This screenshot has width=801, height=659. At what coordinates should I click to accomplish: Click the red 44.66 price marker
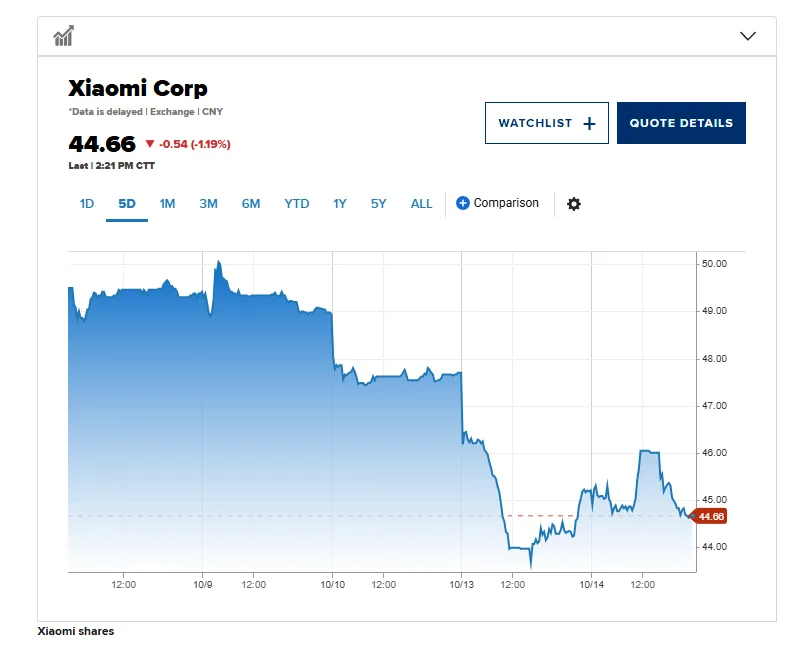click(710, 517)
